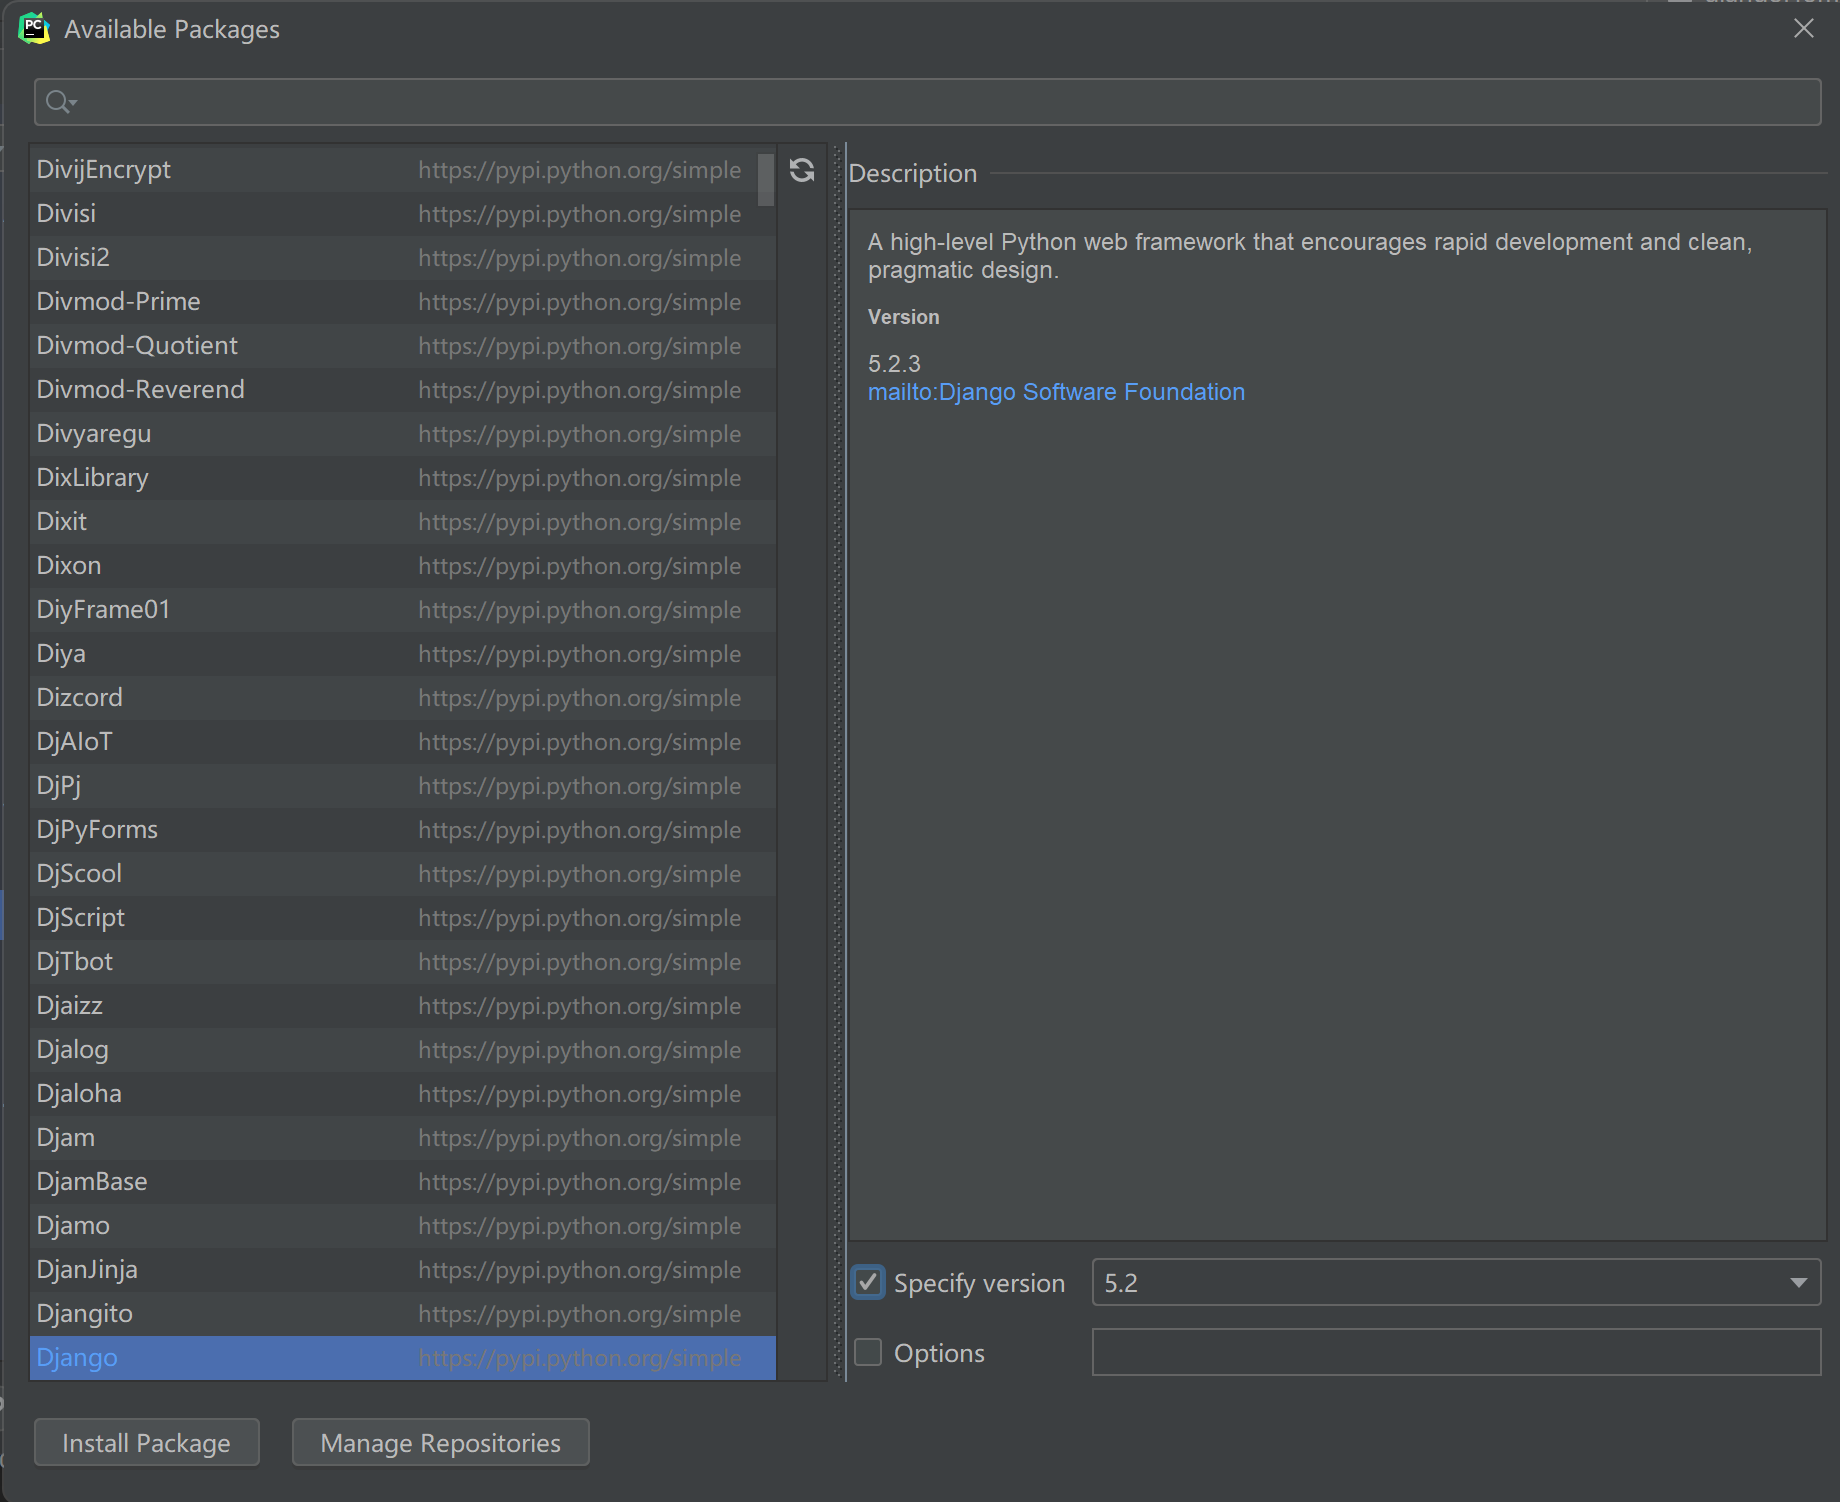Click Install Package button

147,1443
